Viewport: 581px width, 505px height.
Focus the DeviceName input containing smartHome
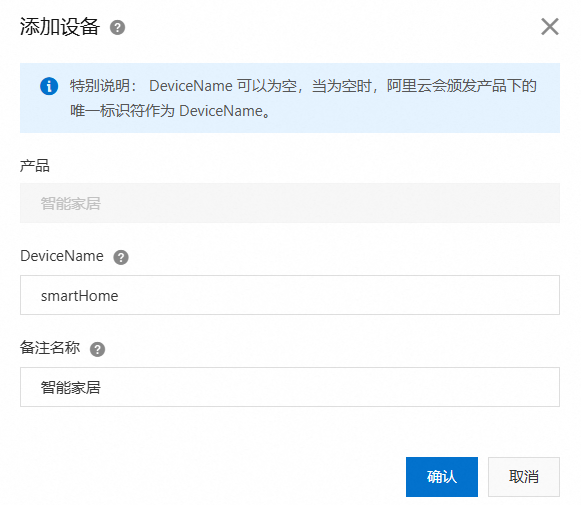click(x=290, y=295)
